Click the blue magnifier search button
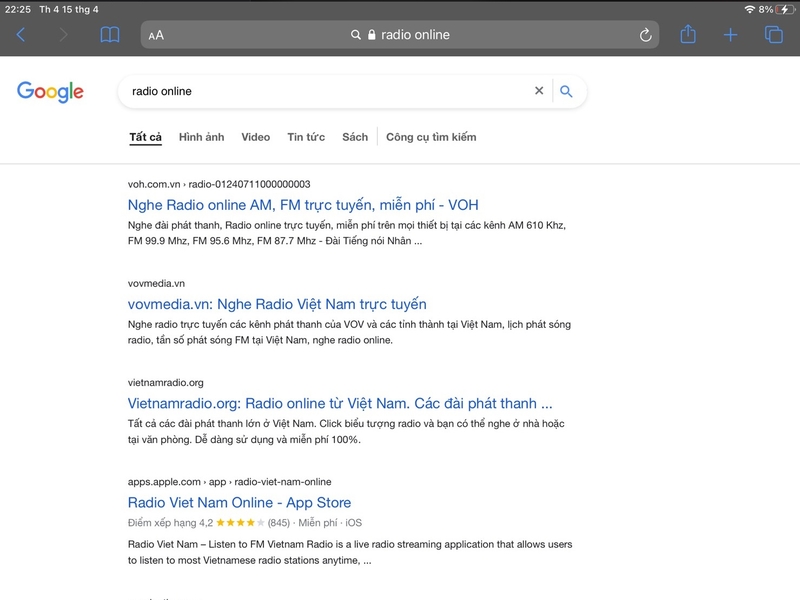 point(566,91)
